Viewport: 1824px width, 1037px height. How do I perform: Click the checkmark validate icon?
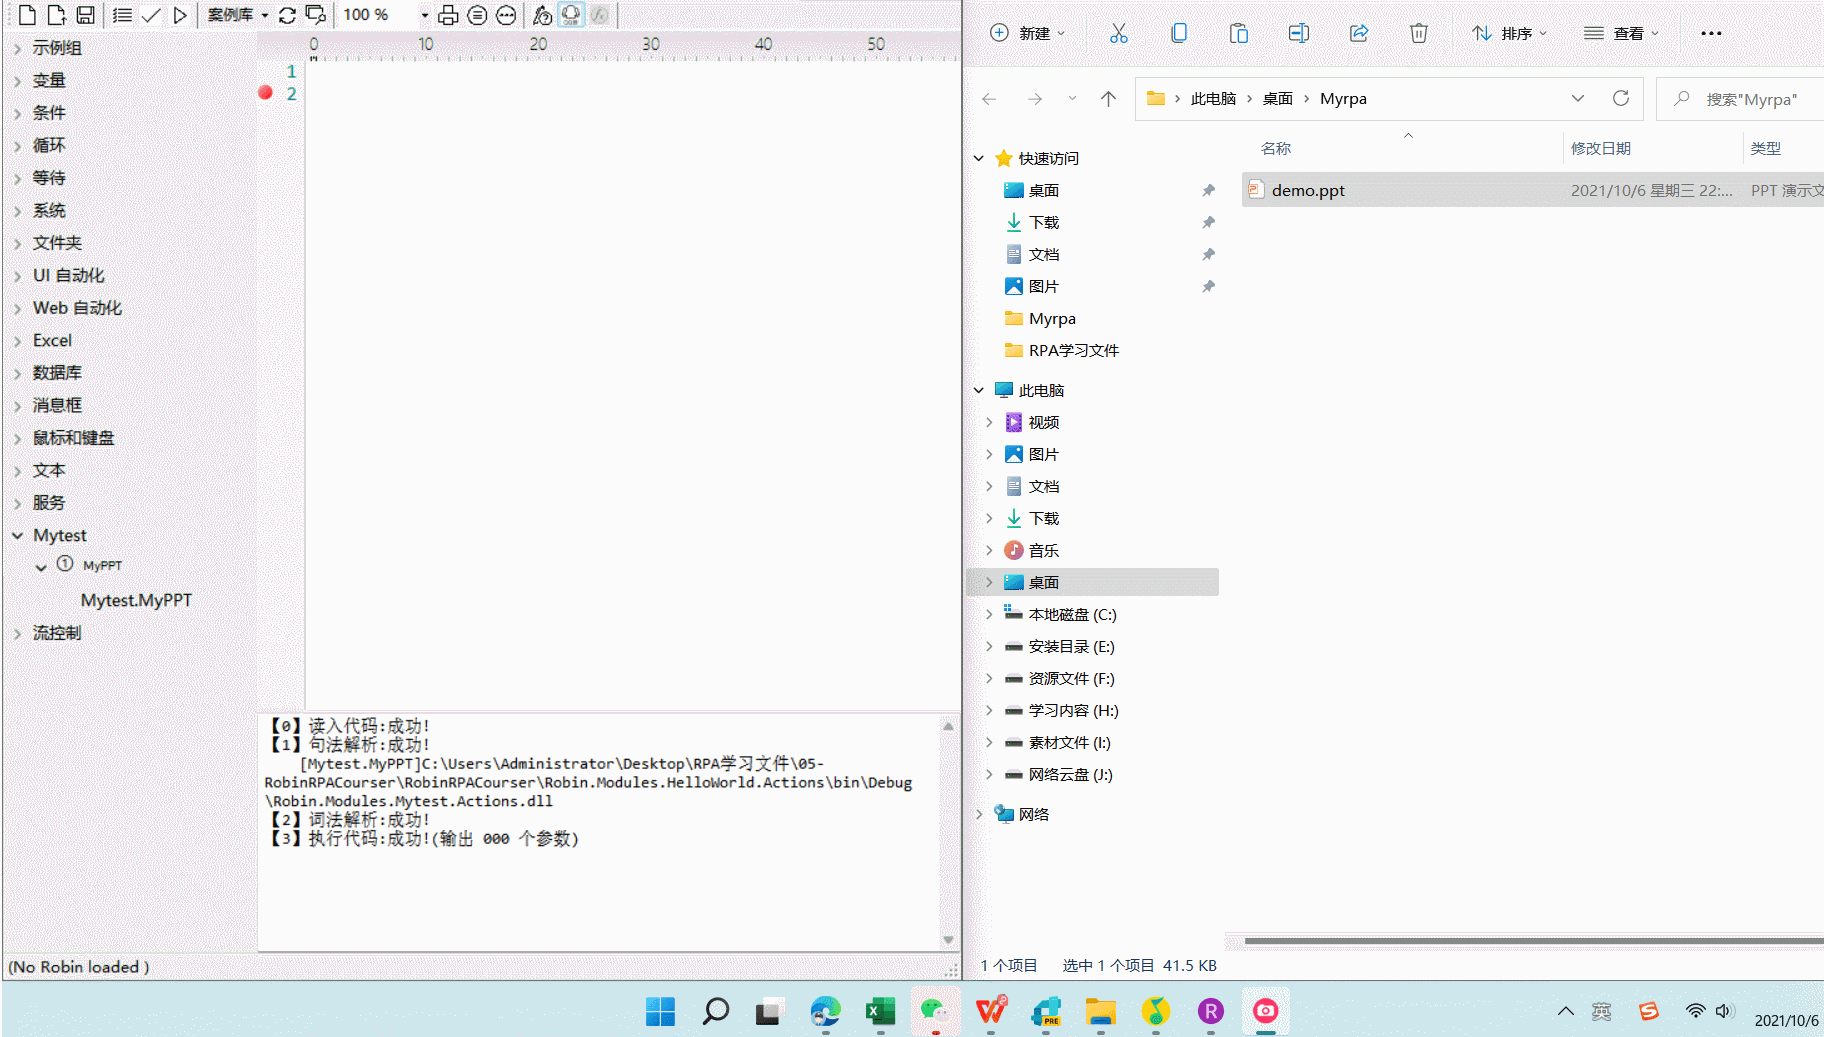151,15
